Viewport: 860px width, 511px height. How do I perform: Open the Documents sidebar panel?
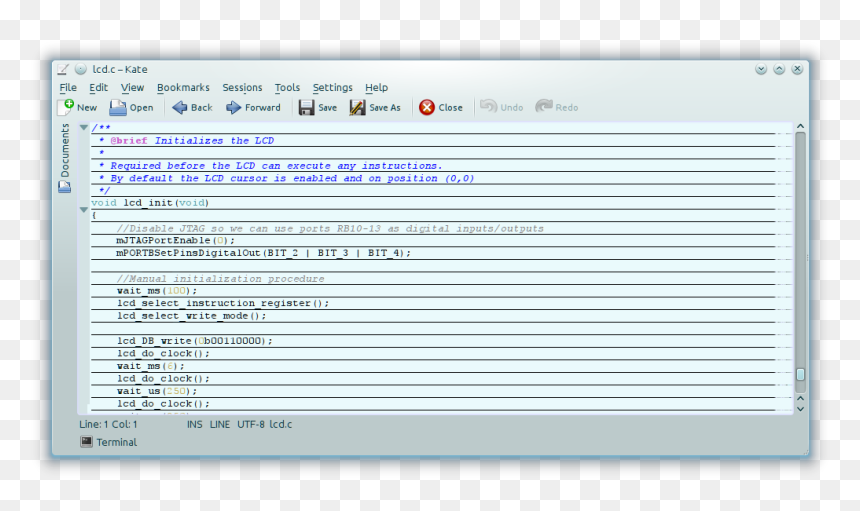(x=65, y=158)
